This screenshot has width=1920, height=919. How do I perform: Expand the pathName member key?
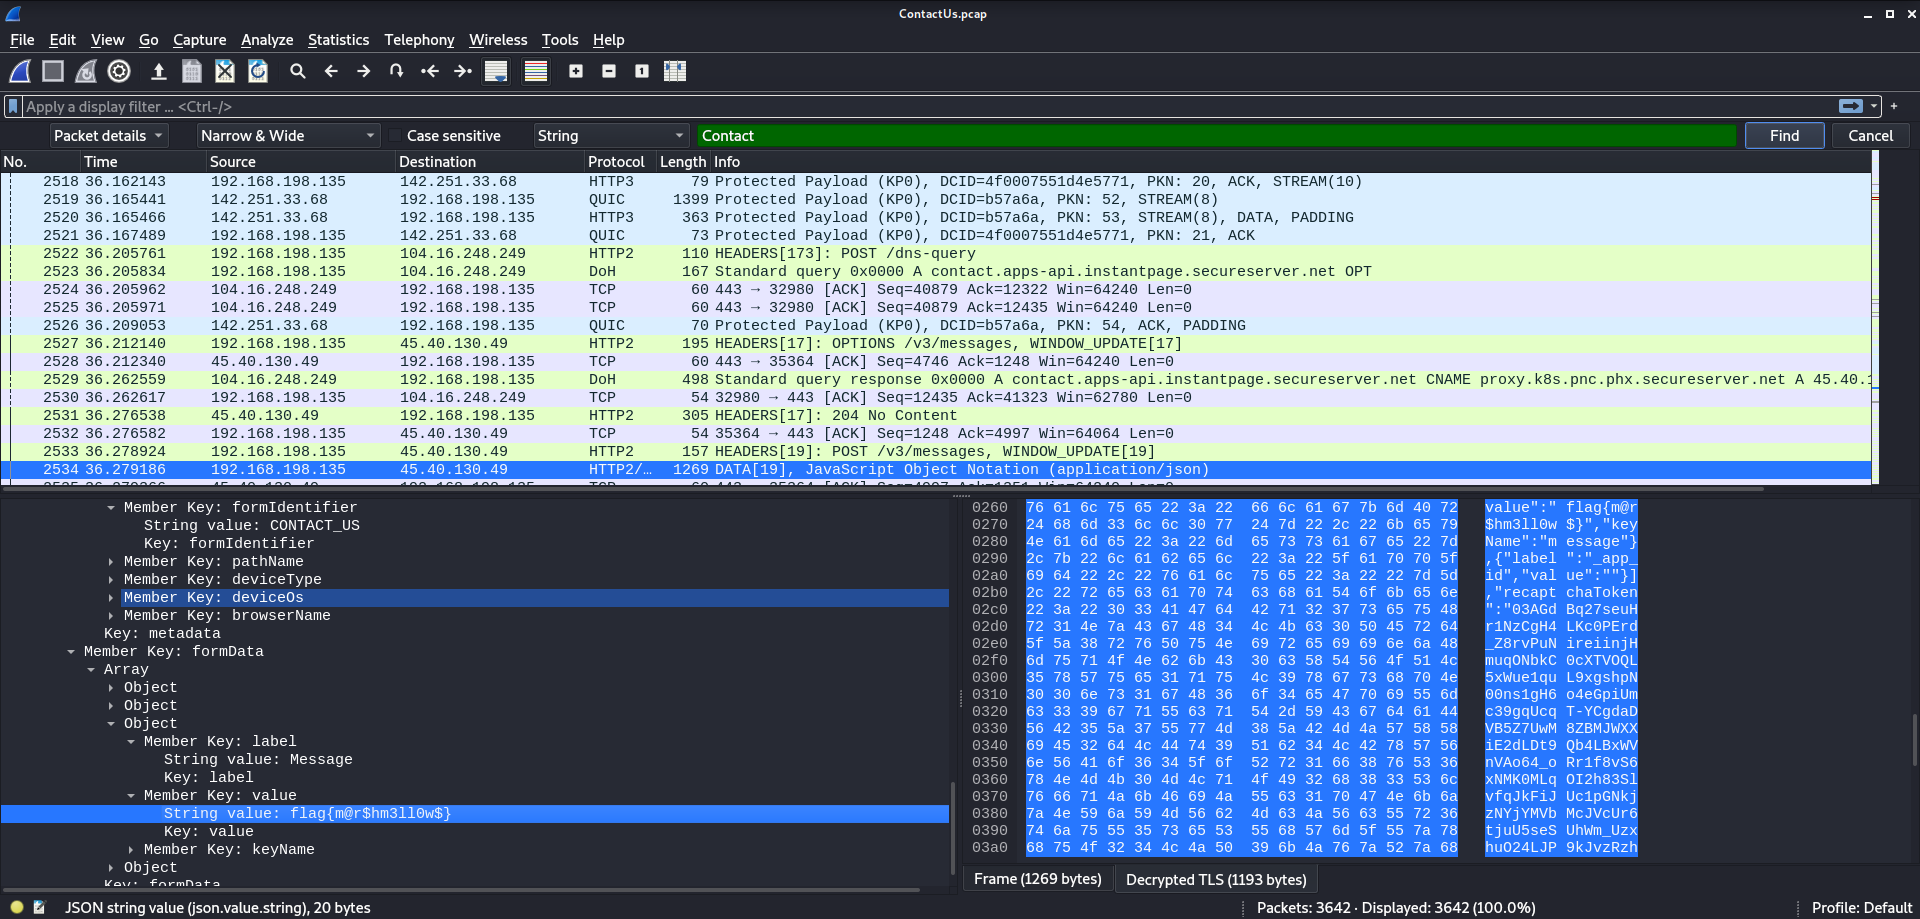click(x=111, y=562)
